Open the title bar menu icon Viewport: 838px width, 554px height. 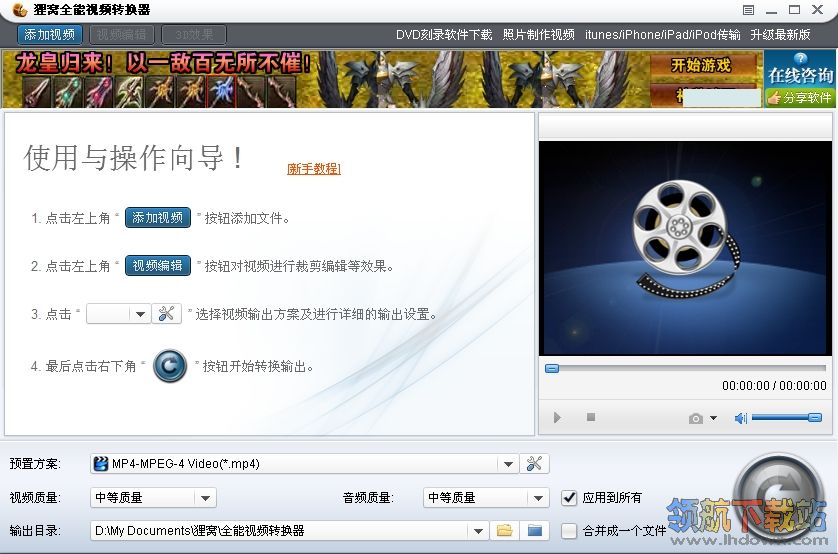tap(748, 10)
